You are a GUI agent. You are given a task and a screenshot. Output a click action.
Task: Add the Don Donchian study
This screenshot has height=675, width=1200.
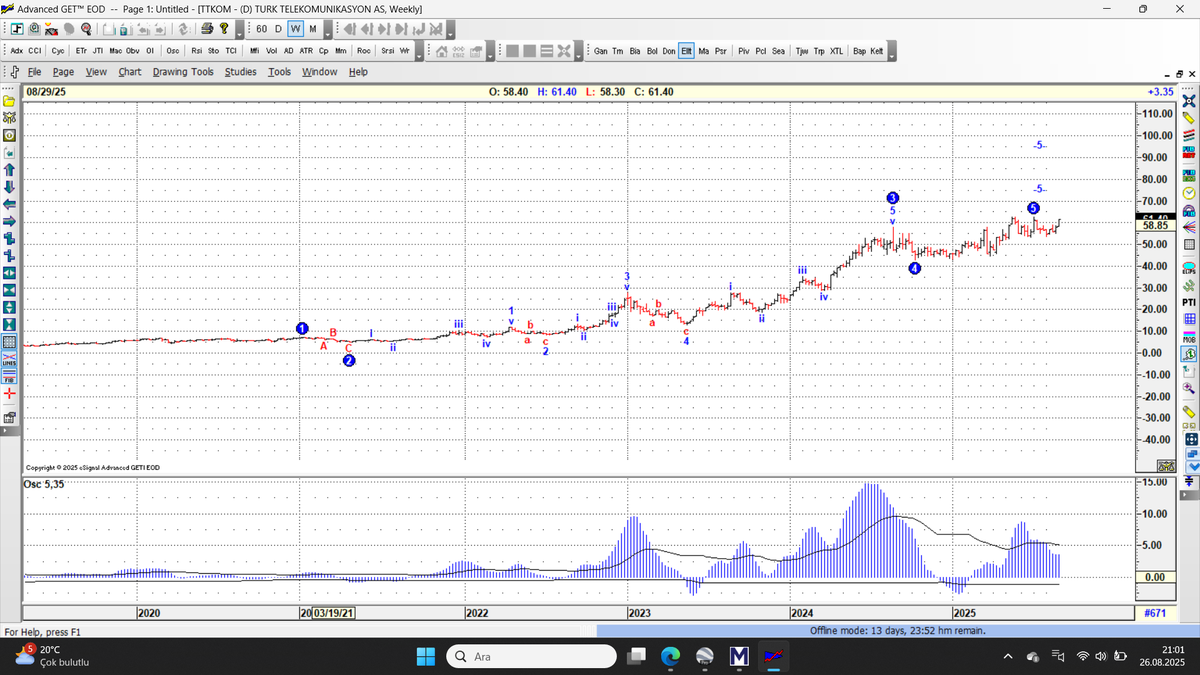(669, 49)
